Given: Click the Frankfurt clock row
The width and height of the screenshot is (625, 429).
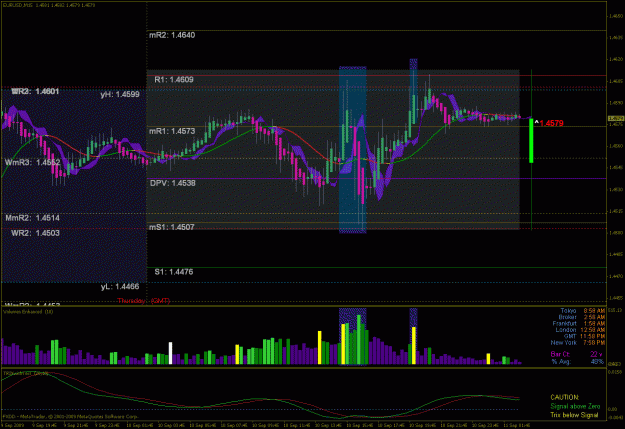Looking at the screenshot, I should coord(579,323).
